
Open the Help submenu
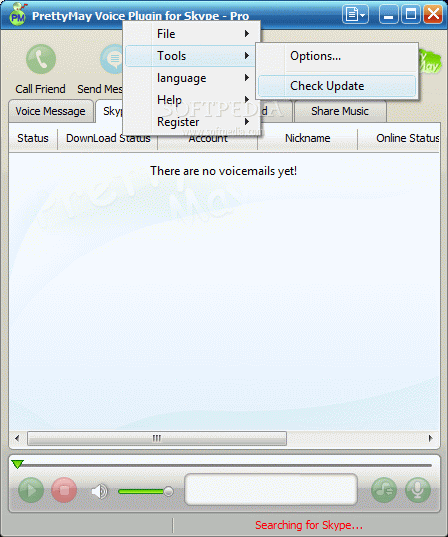191,100
